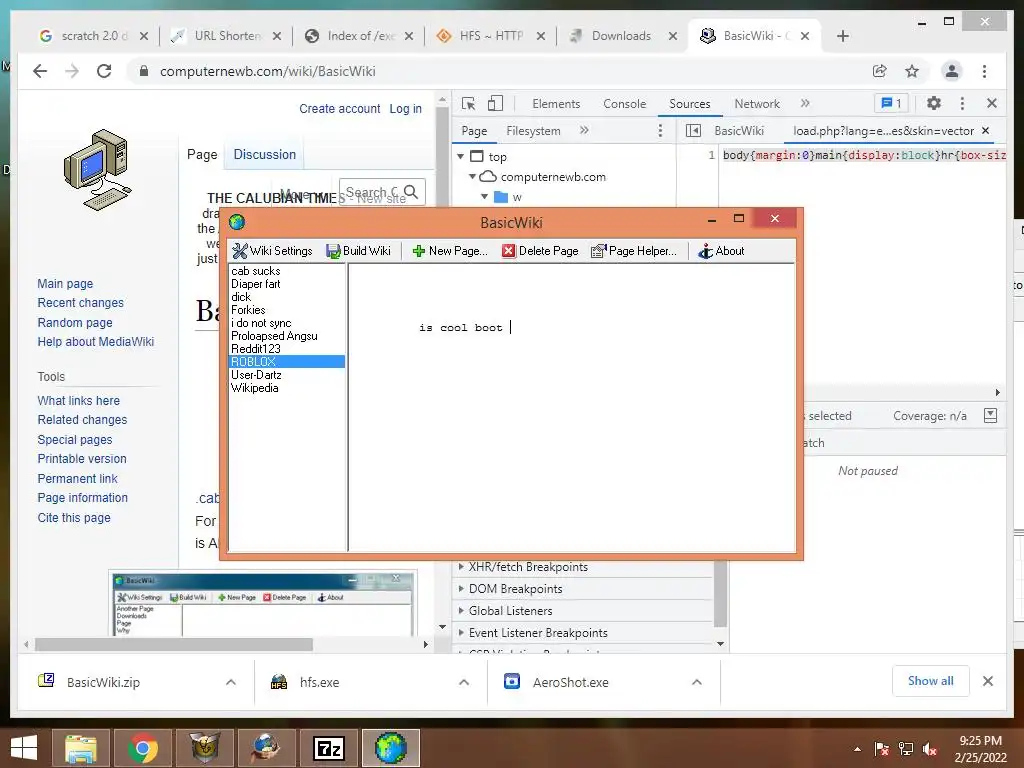Open Chrome profile avatar menu
The width and height of the screenshot is (1024, 768).
tap(952, 71)
